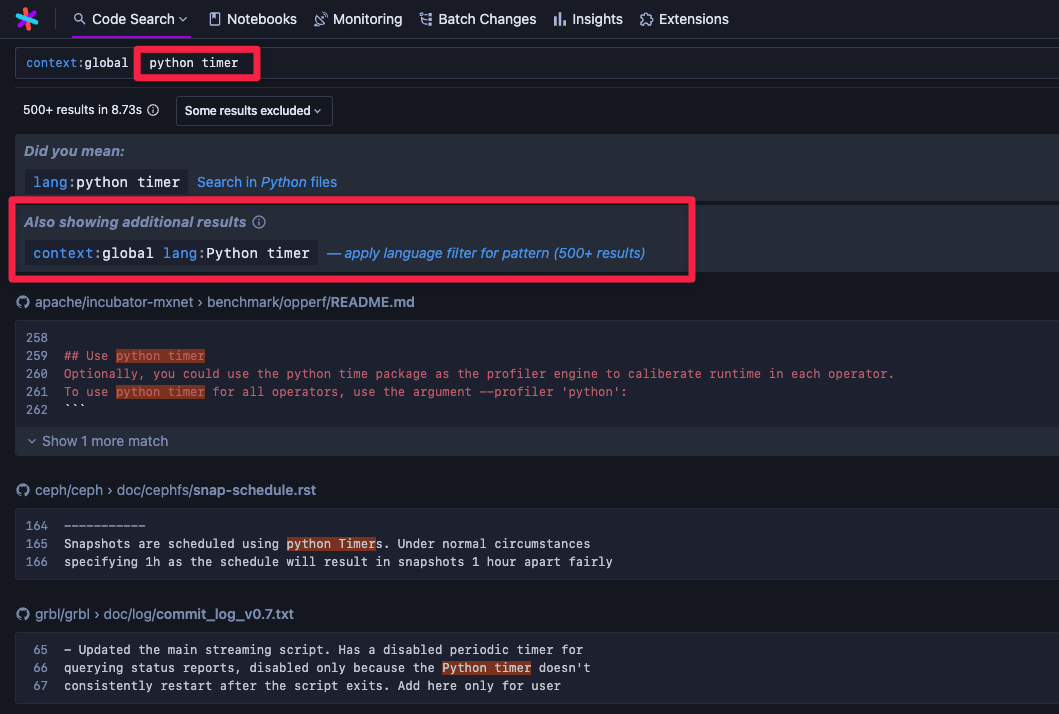Open Batch Changes page
This screenshot has height=714, width=1059.
(477, 19)
